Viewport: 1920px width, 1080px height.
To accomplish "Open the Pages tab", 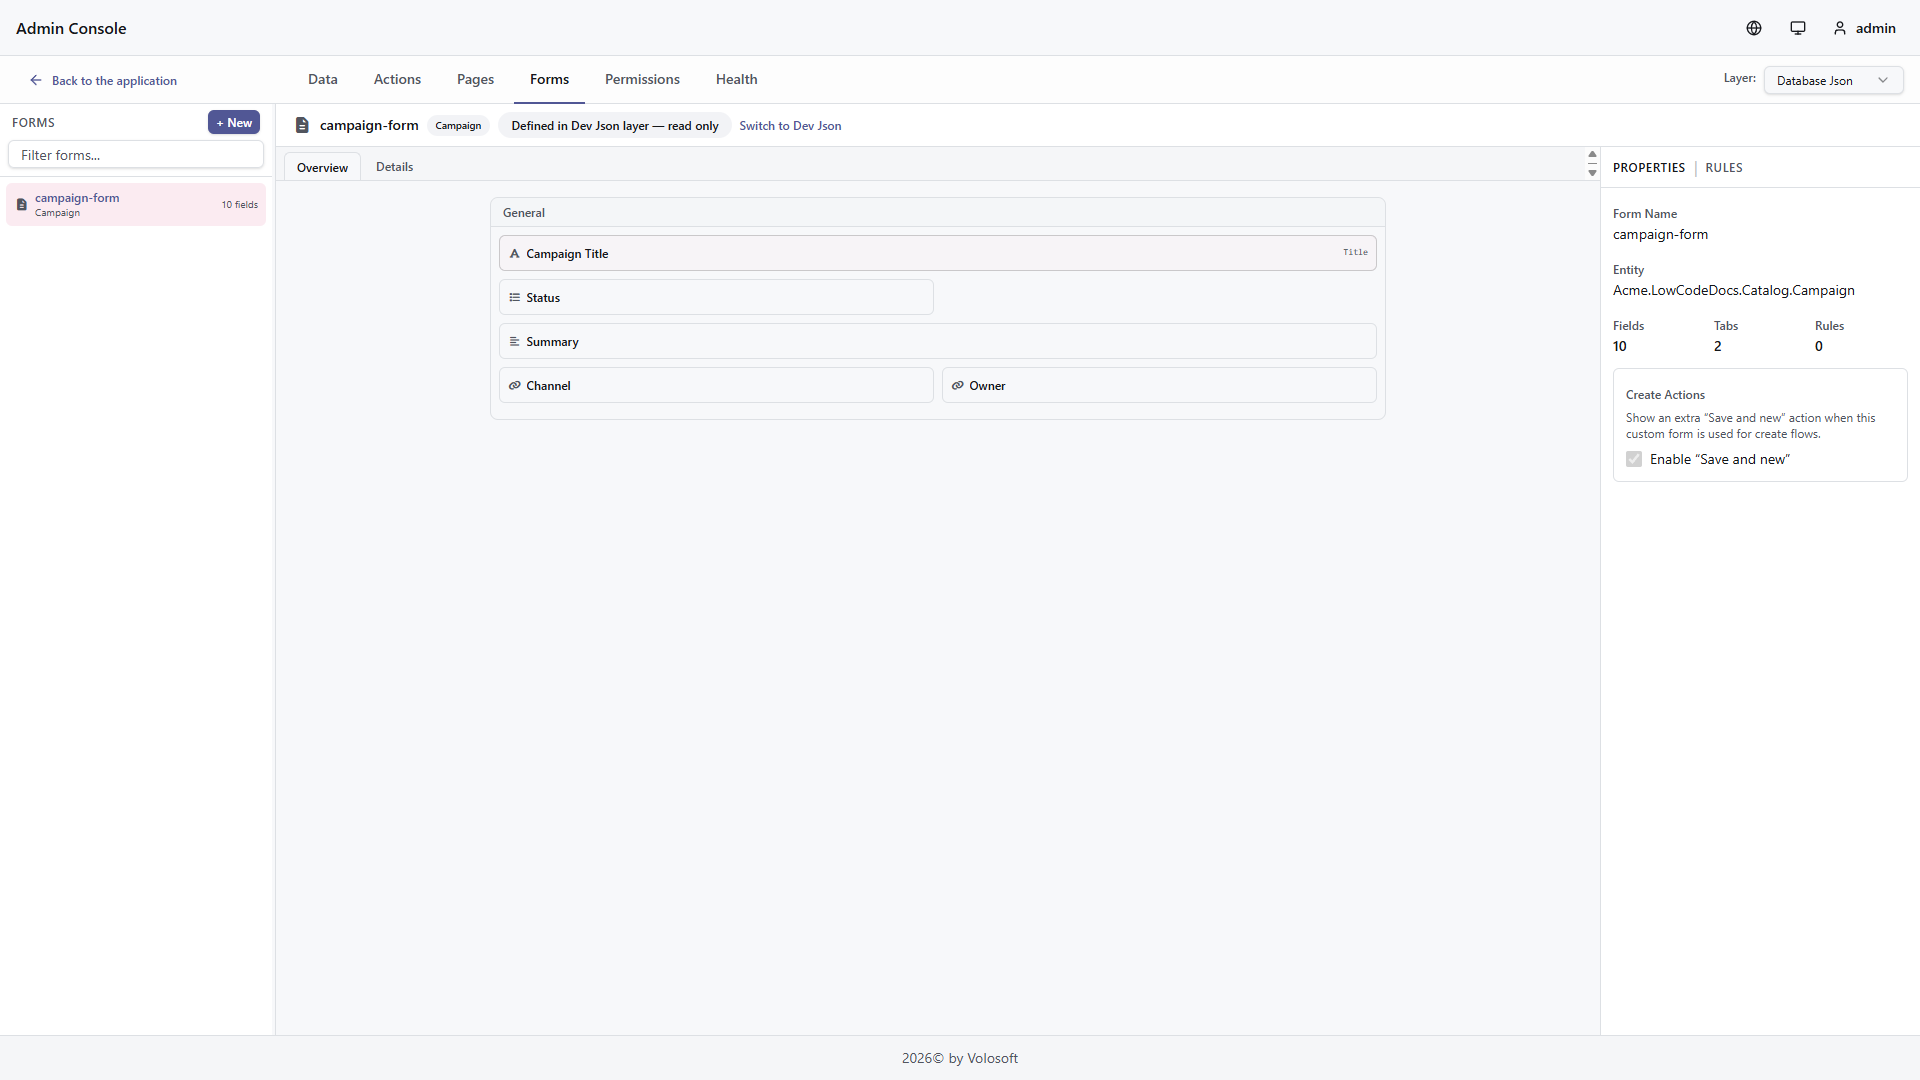I will point(475,79).
